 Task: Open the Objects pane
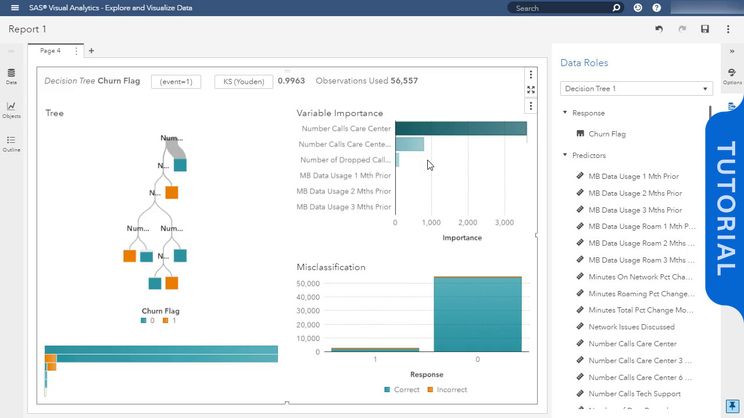pyautogui.click(x=11, y=109)
